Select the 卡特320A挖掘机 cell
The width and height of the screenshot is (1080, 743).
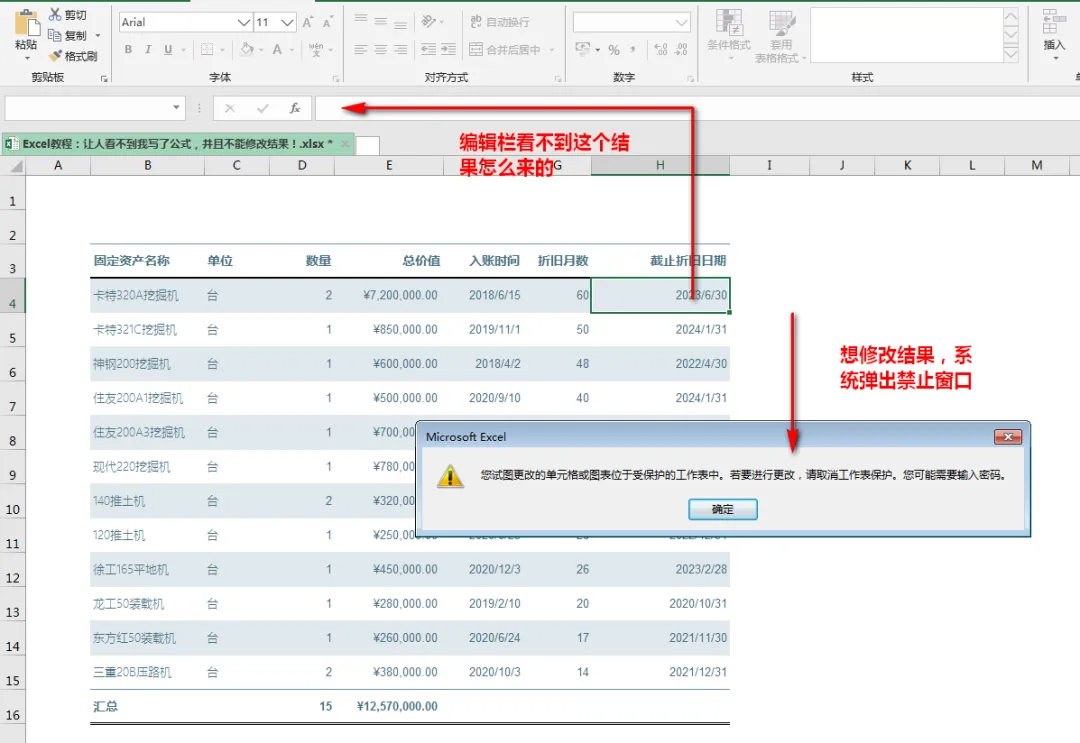[147, 295]
